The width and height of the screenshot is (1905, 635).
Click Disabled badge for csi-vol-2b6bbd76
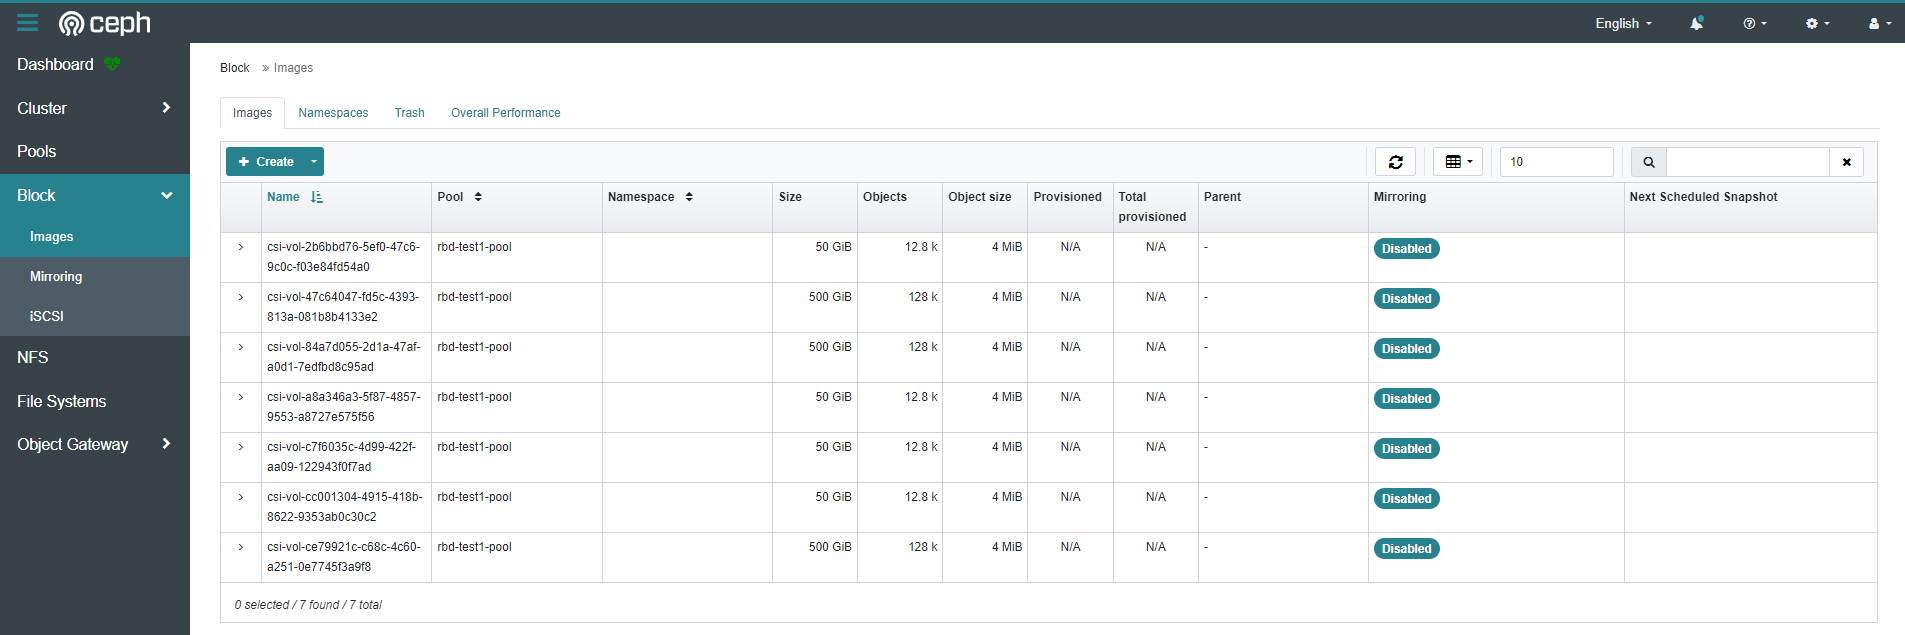(x=1406, y=249)
